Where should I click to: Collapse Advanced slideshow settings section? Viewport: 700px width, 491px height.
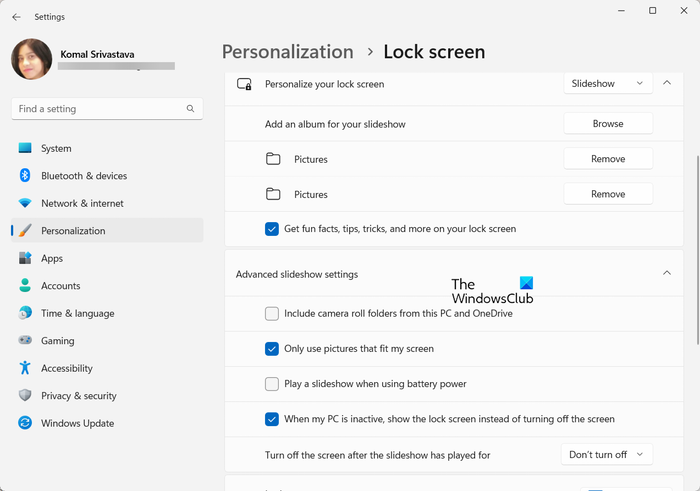[x=667, y=274]
